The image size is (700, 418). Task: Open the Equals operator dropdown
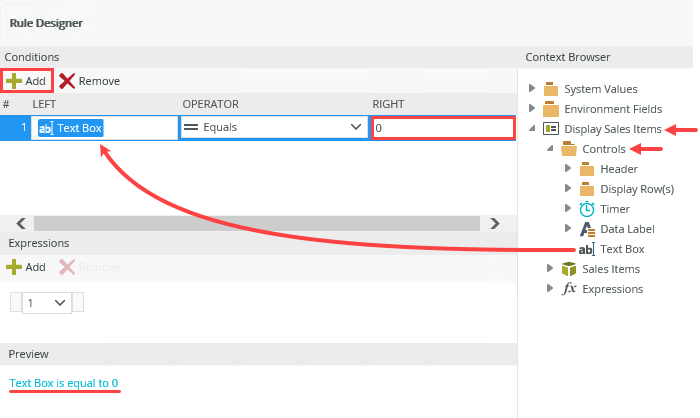click(356, 127)
